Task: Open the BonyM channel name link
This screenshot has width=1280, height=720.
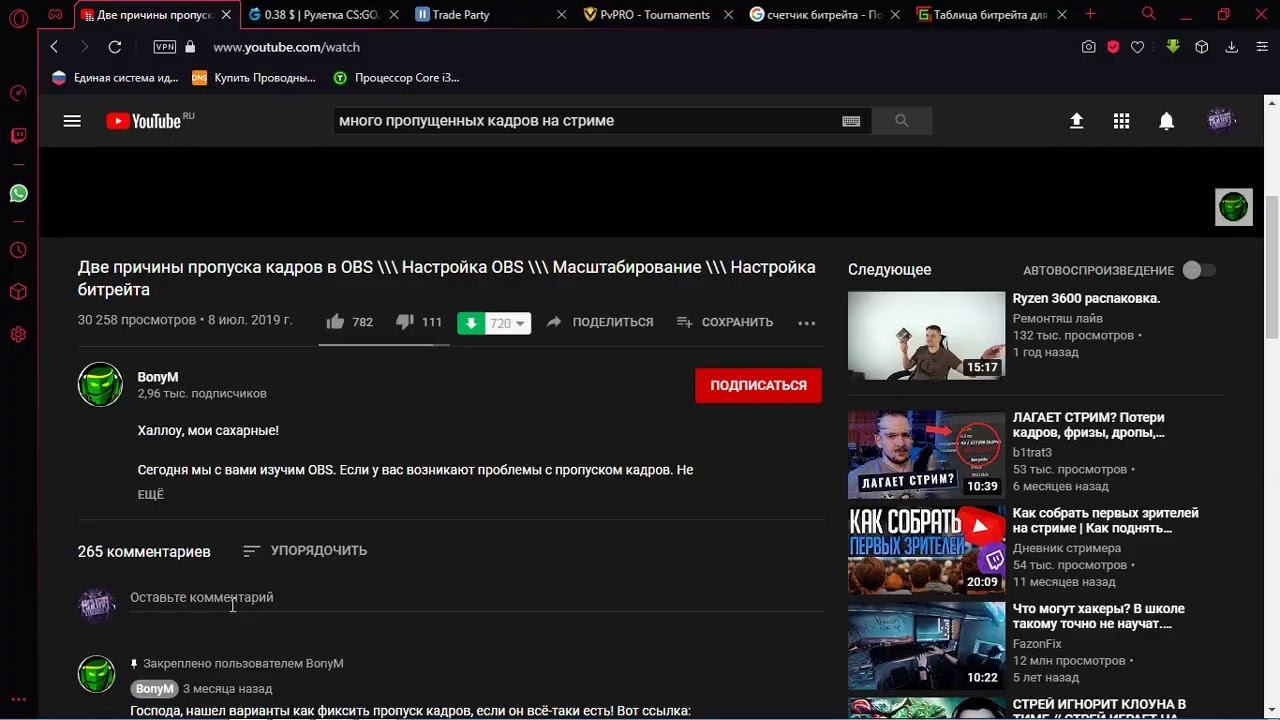Action: (x=158, y=377)
